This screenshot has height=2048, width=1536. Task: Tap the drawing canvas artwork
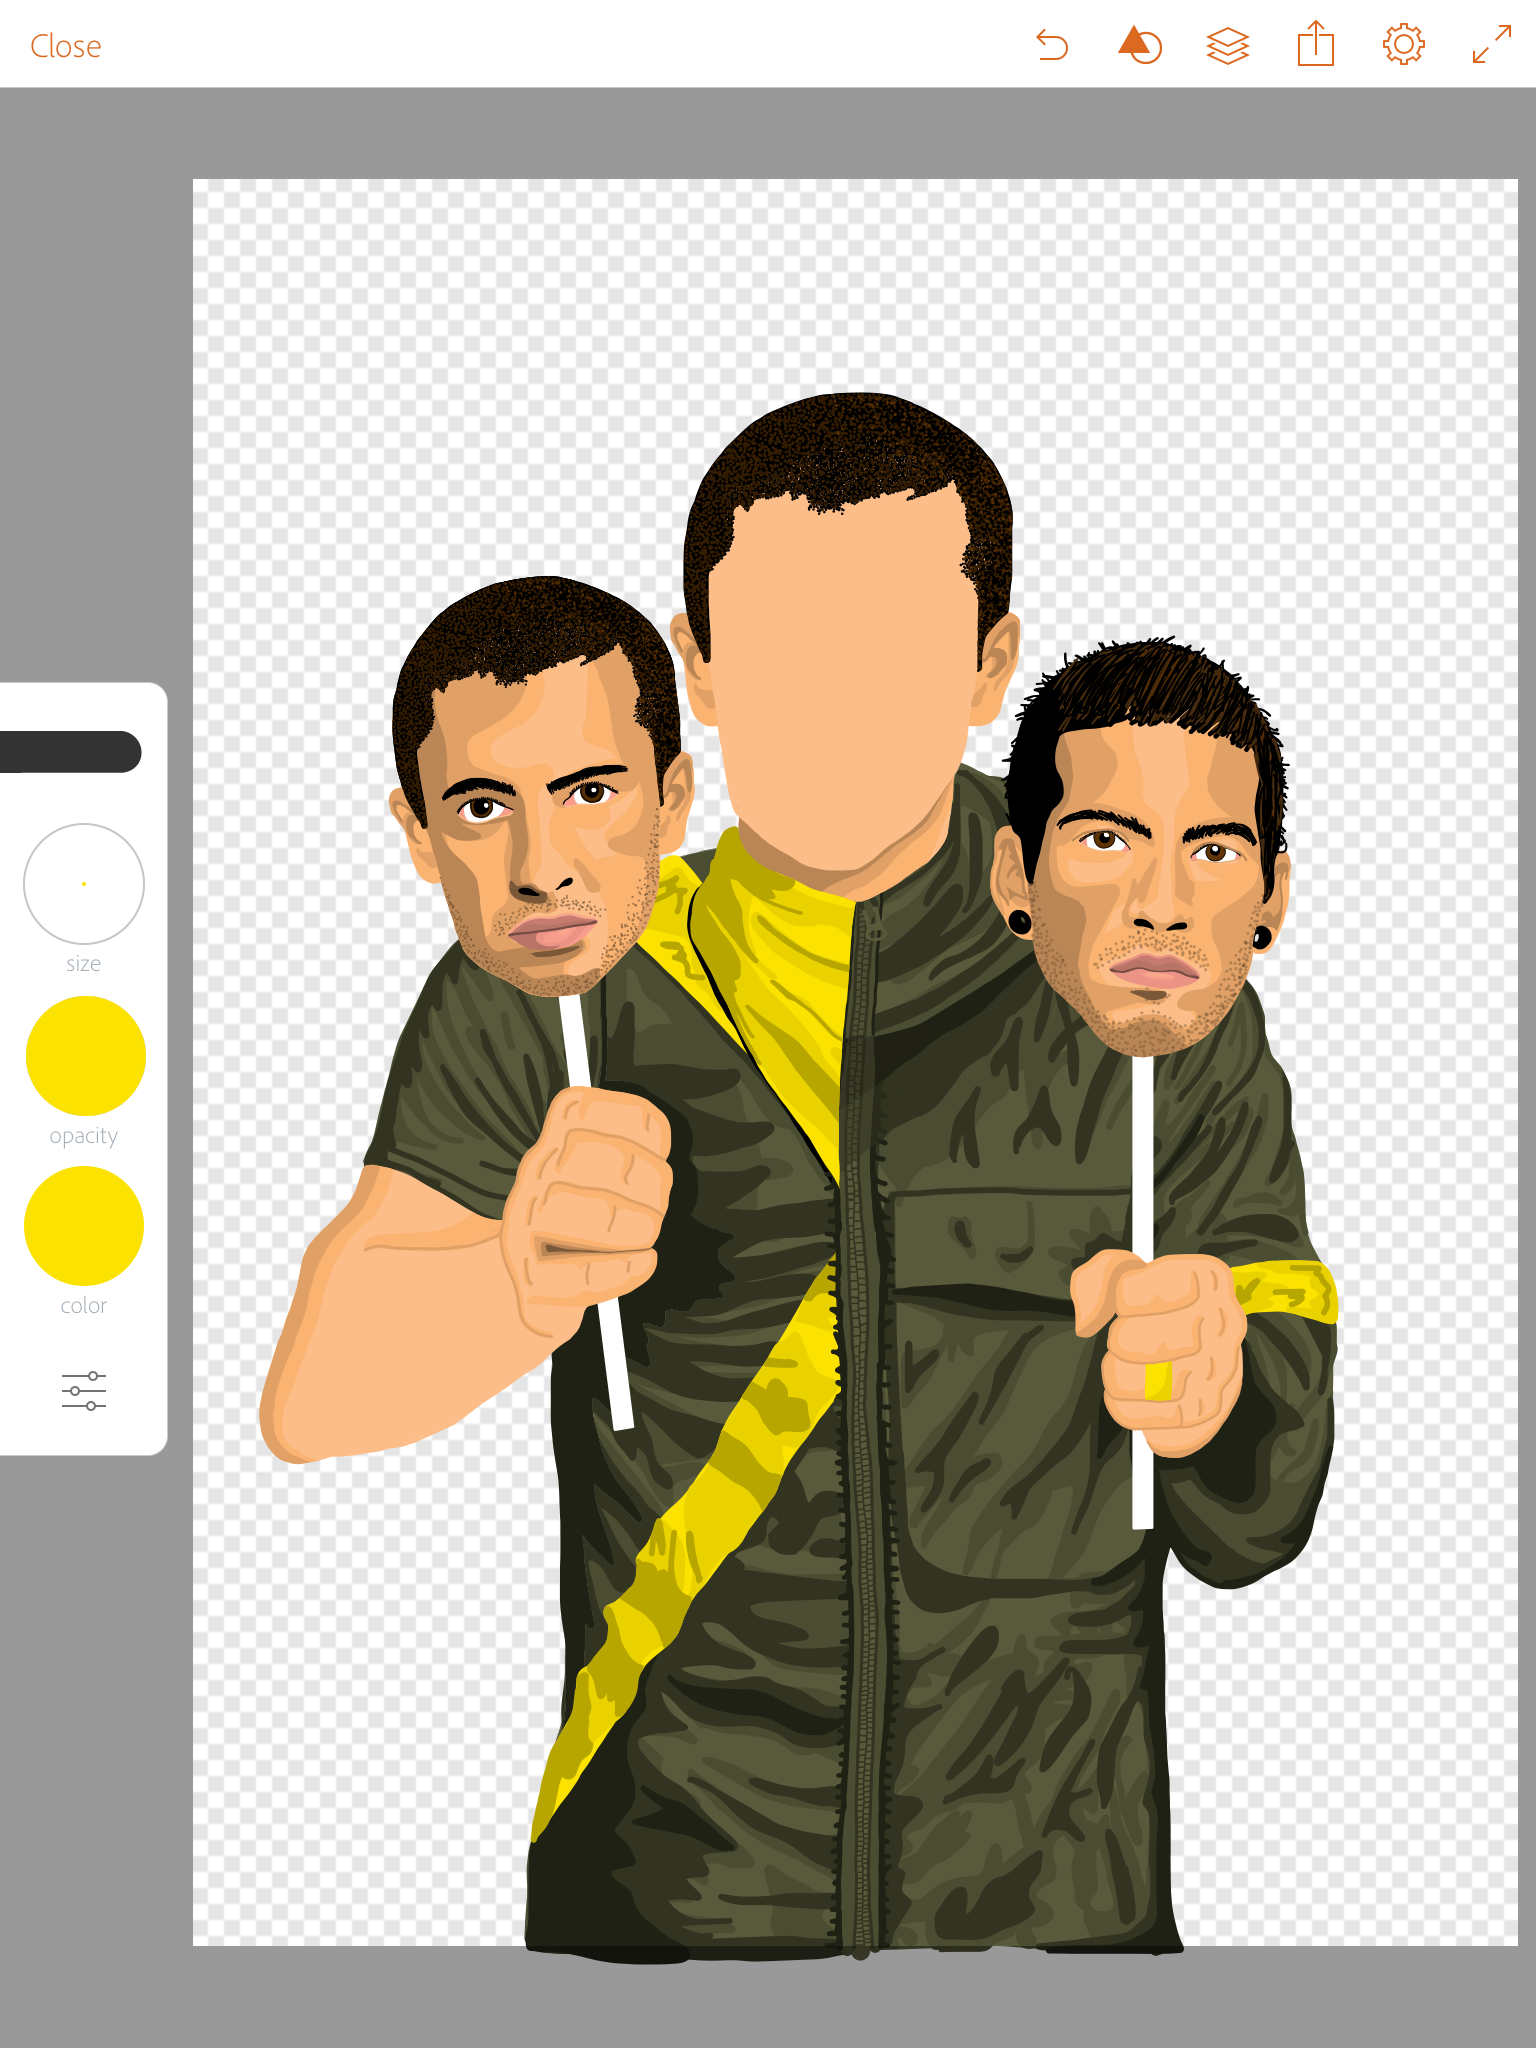tap(855, 1062)
